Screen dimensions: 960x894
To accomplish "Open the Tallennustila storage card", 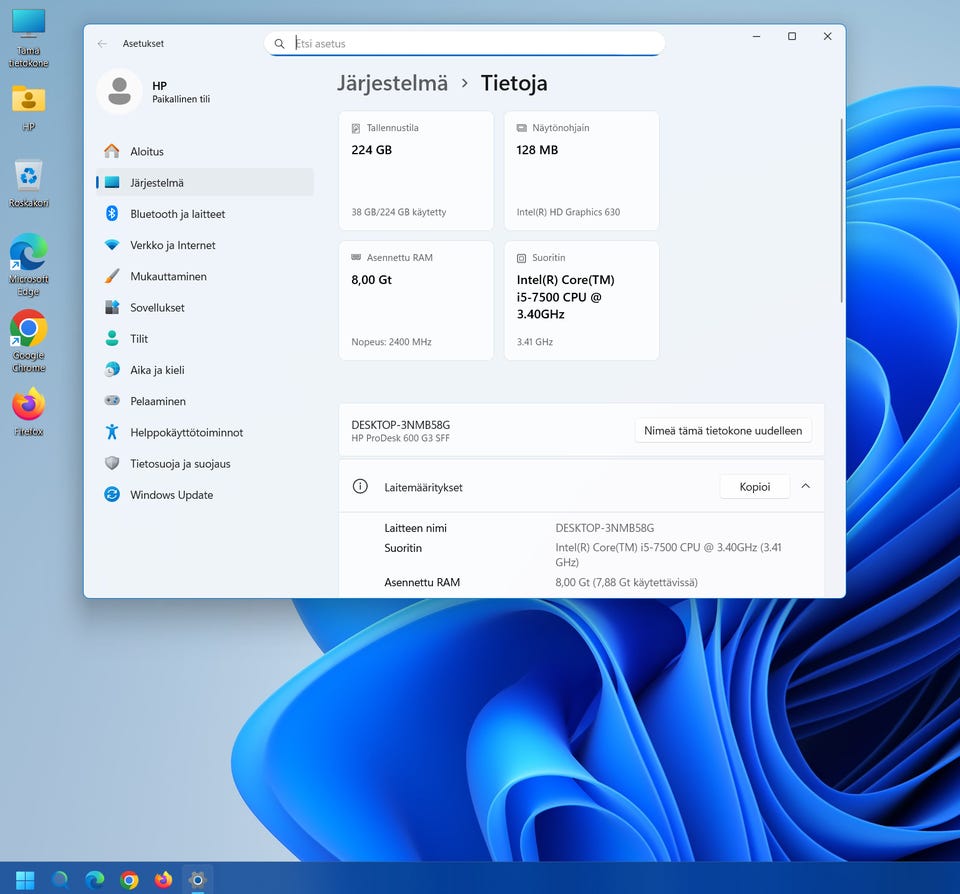I will tap(416, 171).
